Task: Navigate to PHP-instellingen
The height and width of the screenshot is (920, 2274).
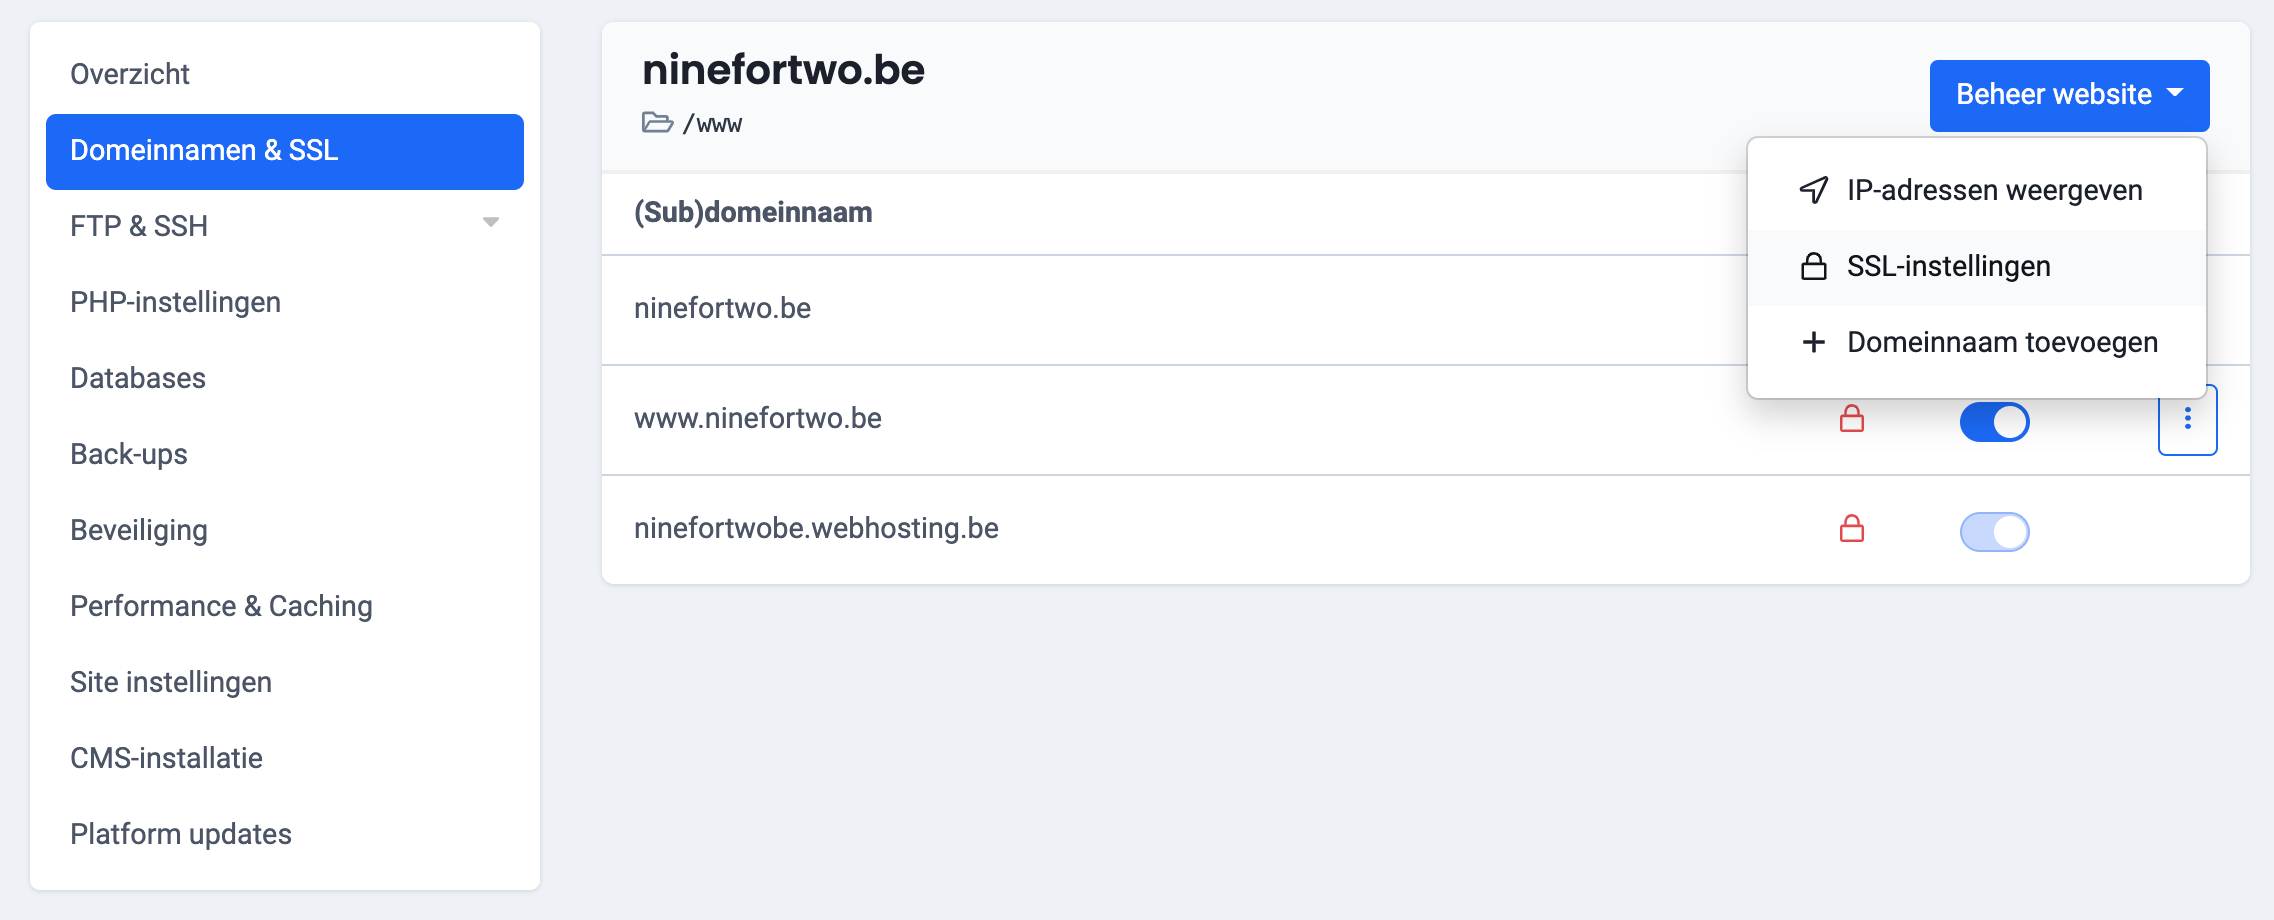Action: point(175,302)
